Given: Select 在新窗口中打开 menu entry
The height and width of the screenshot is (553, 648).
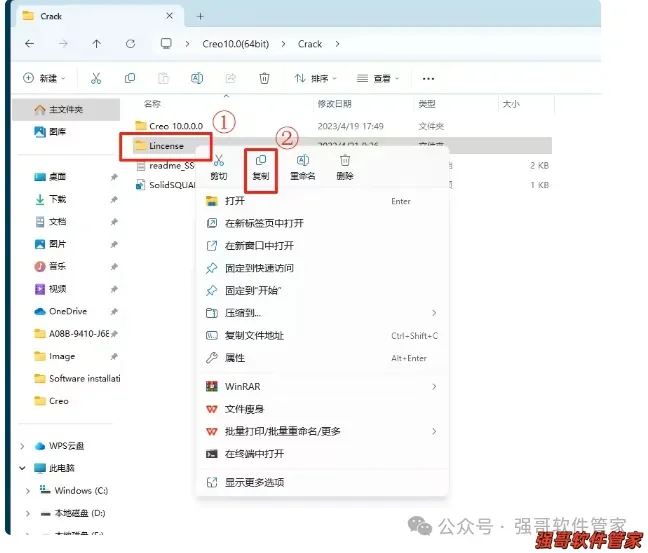Looking at the screenshot, I should (322, 246).
